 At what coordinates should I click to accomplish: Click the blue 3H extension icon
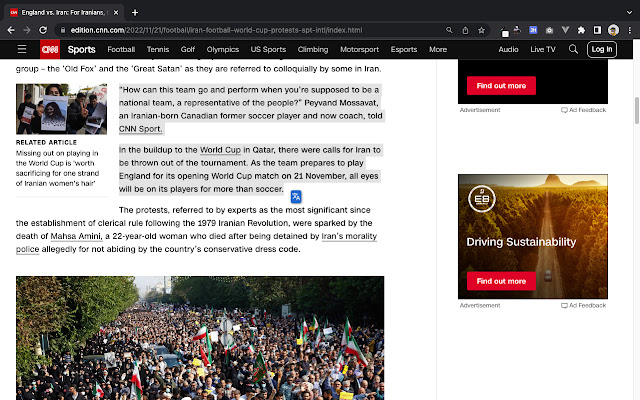pyautogui.click(x=533, y=30)
